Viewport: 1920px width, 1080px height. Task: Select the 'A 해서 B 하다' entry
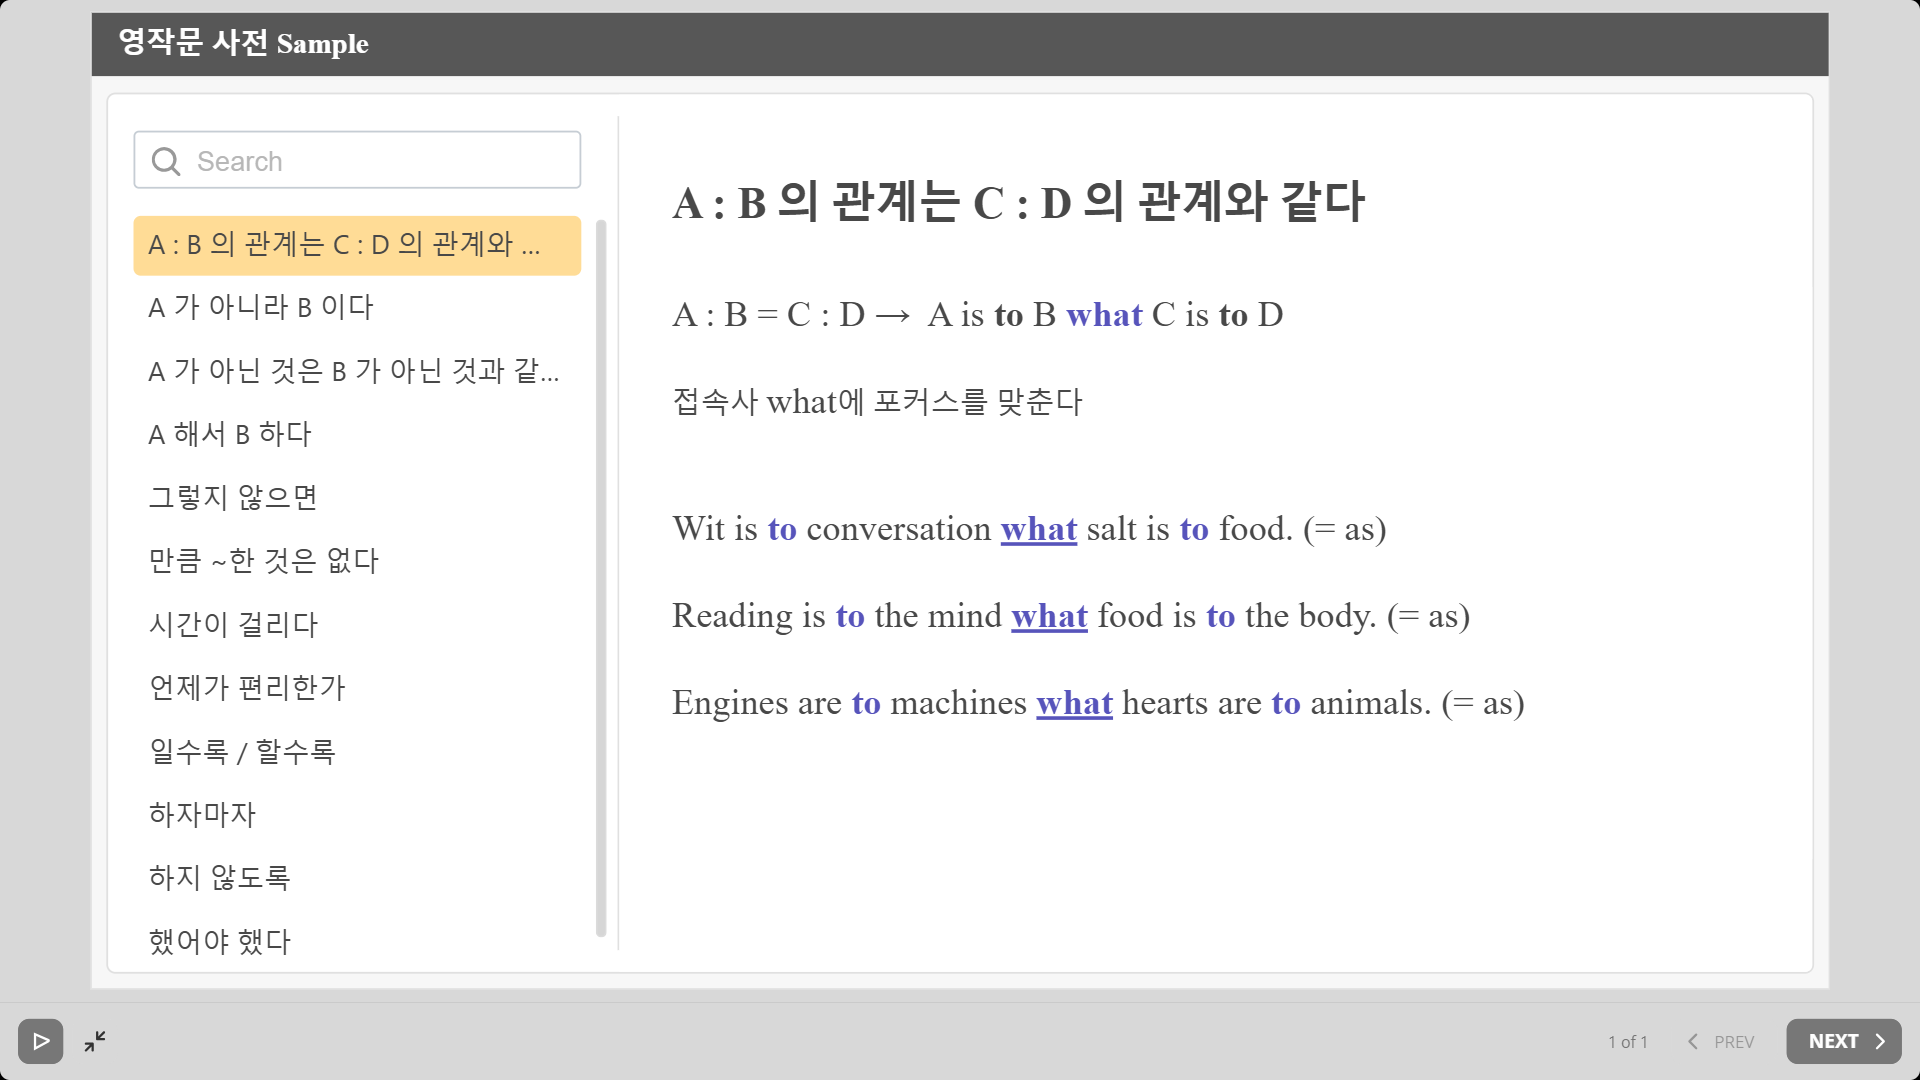coord(357,434)
